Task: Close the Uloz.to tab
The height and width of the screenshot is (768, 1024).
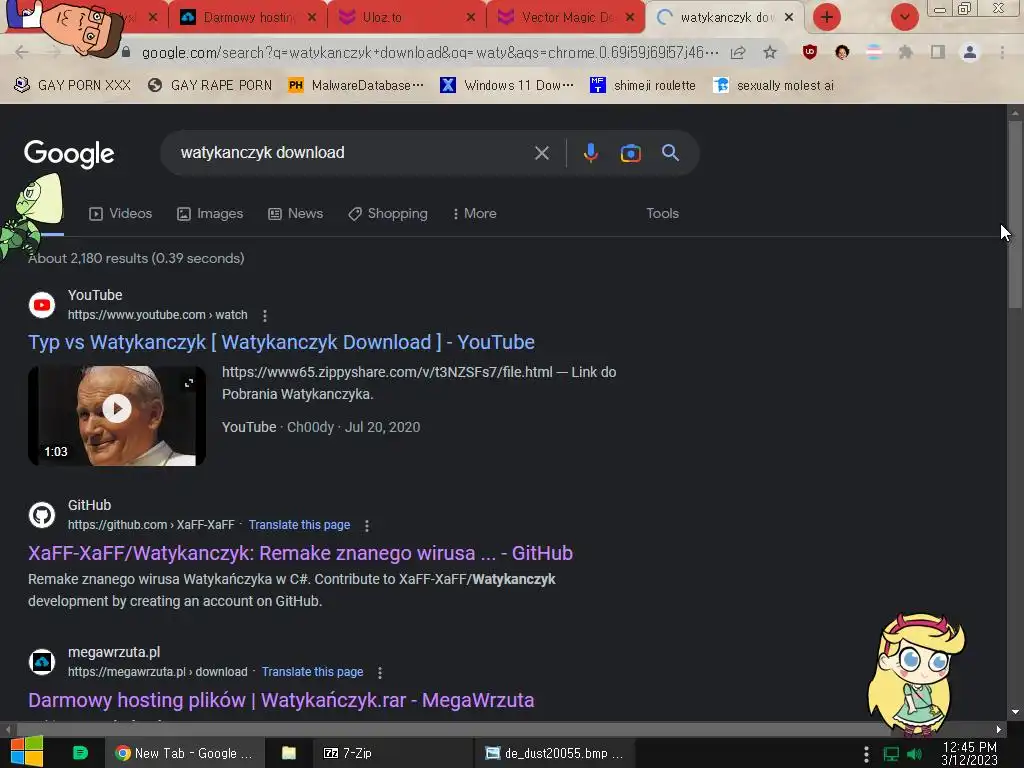Action: click(x=471, y=18)
